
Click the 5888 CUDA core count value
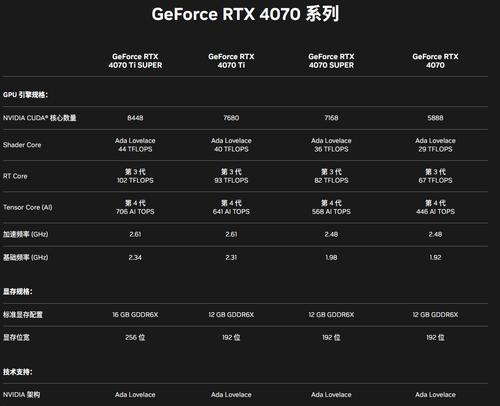[x=435, y=118]
